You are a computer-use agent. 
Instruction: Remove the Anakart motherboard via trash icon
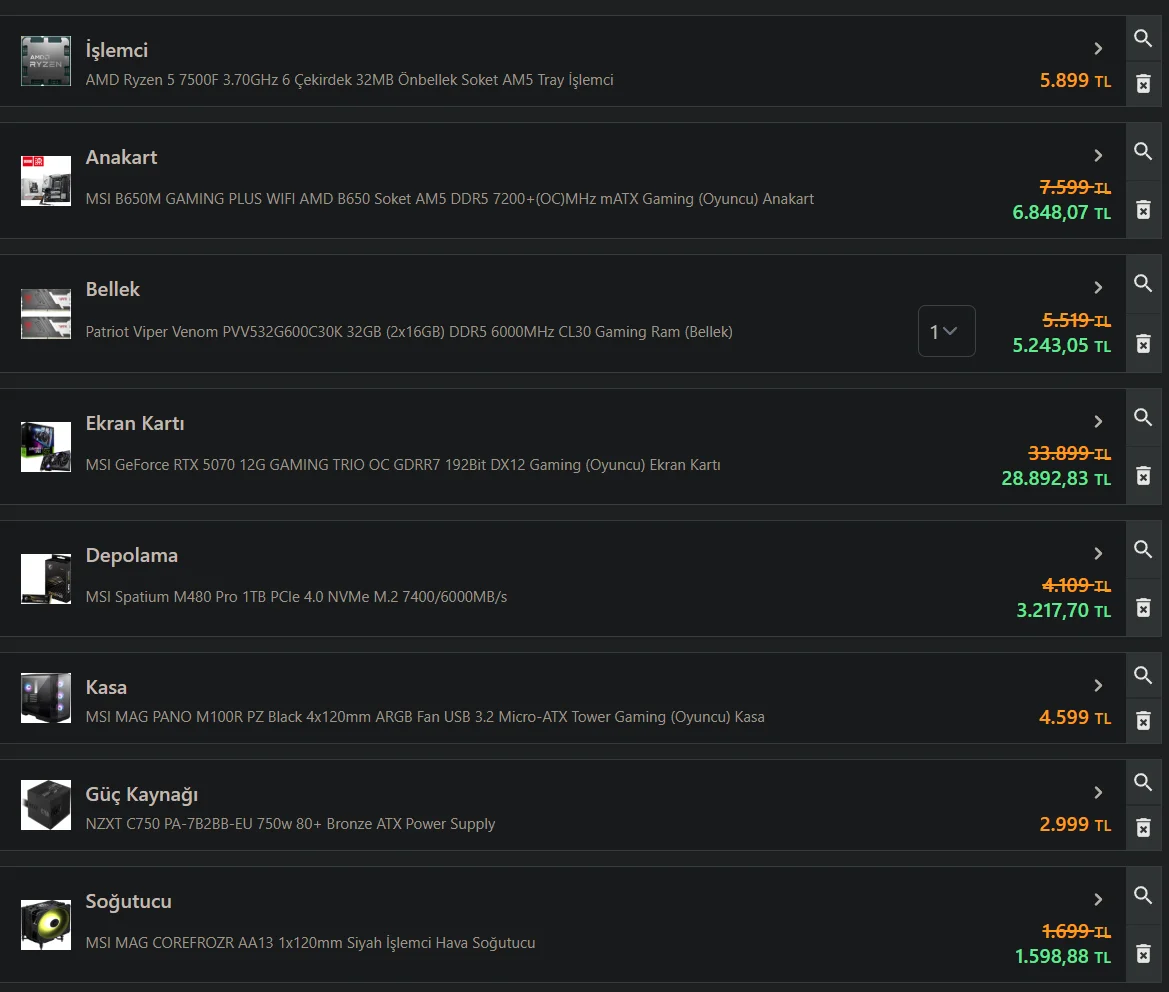click(x=1143, y=210)
